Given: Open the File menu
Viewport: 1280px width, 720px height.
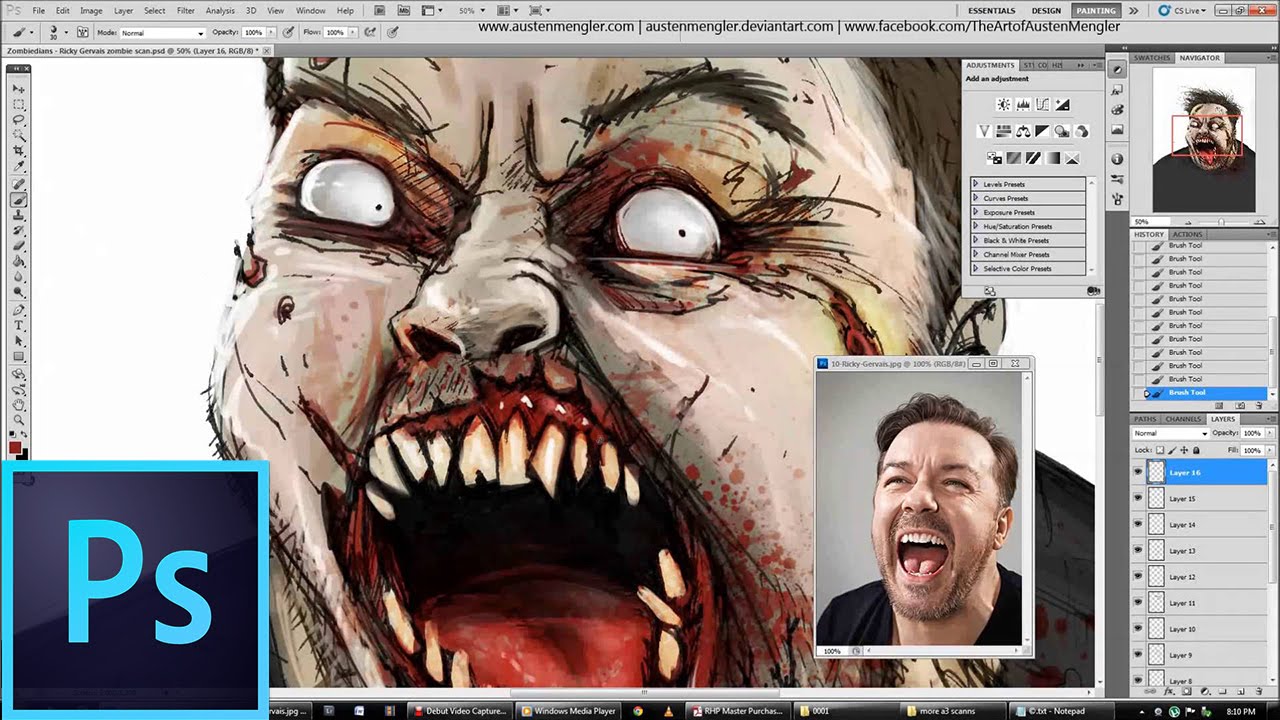Looking at the screenshot, I should (x=38, y=10).
